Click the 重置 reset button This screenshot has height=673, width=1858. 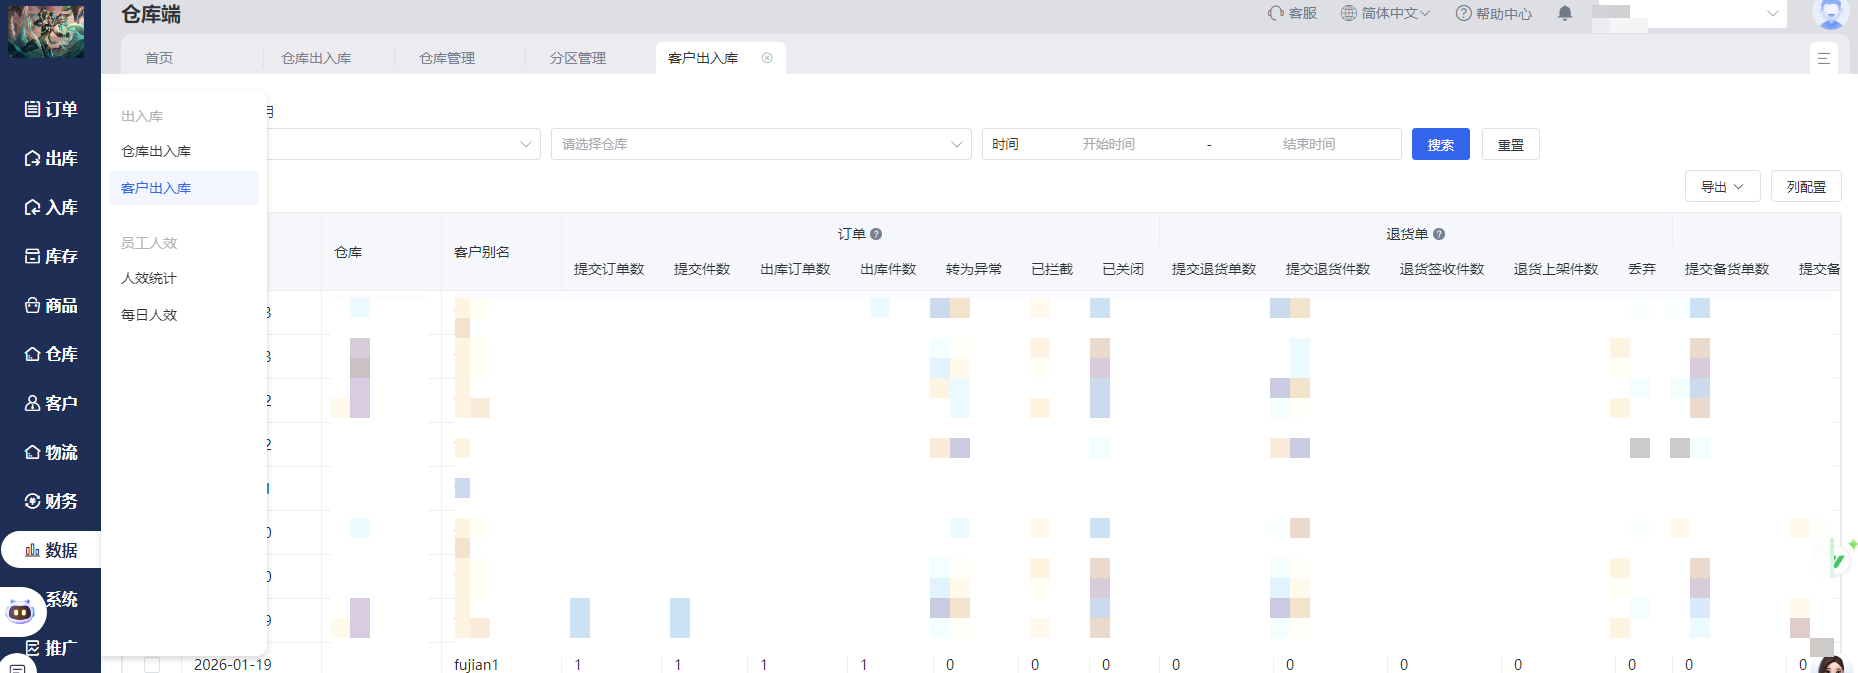pos(1510,144)
